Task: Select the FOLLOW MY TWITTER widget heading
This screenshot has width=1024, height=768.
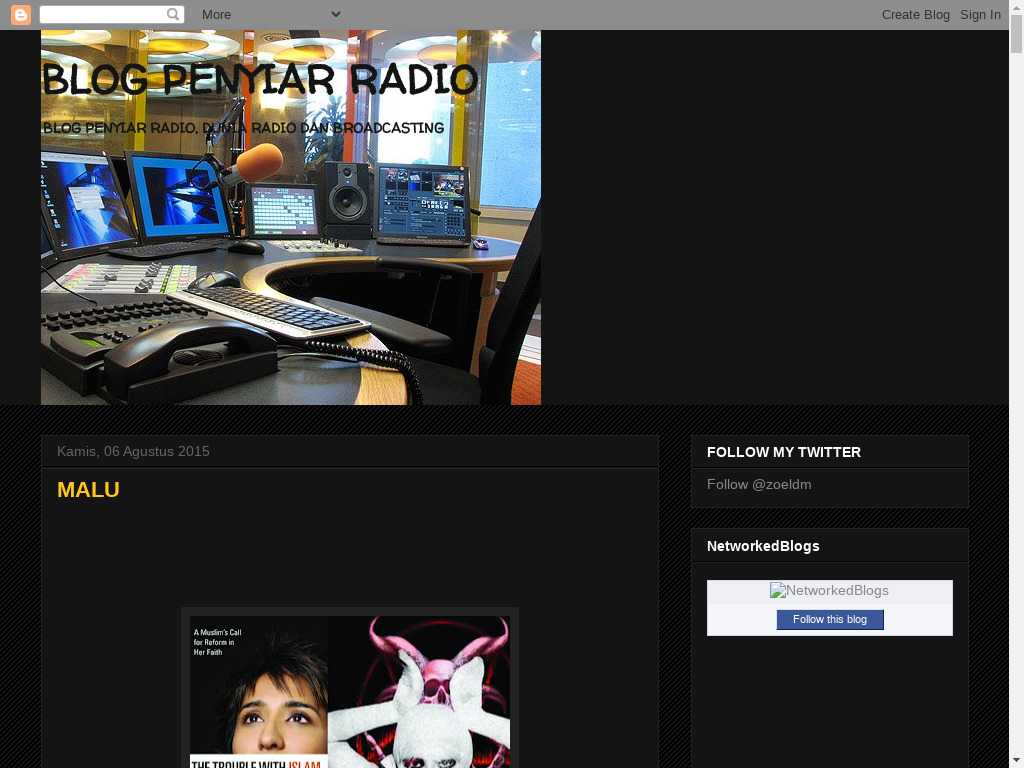Action: (x=783, y=452)
